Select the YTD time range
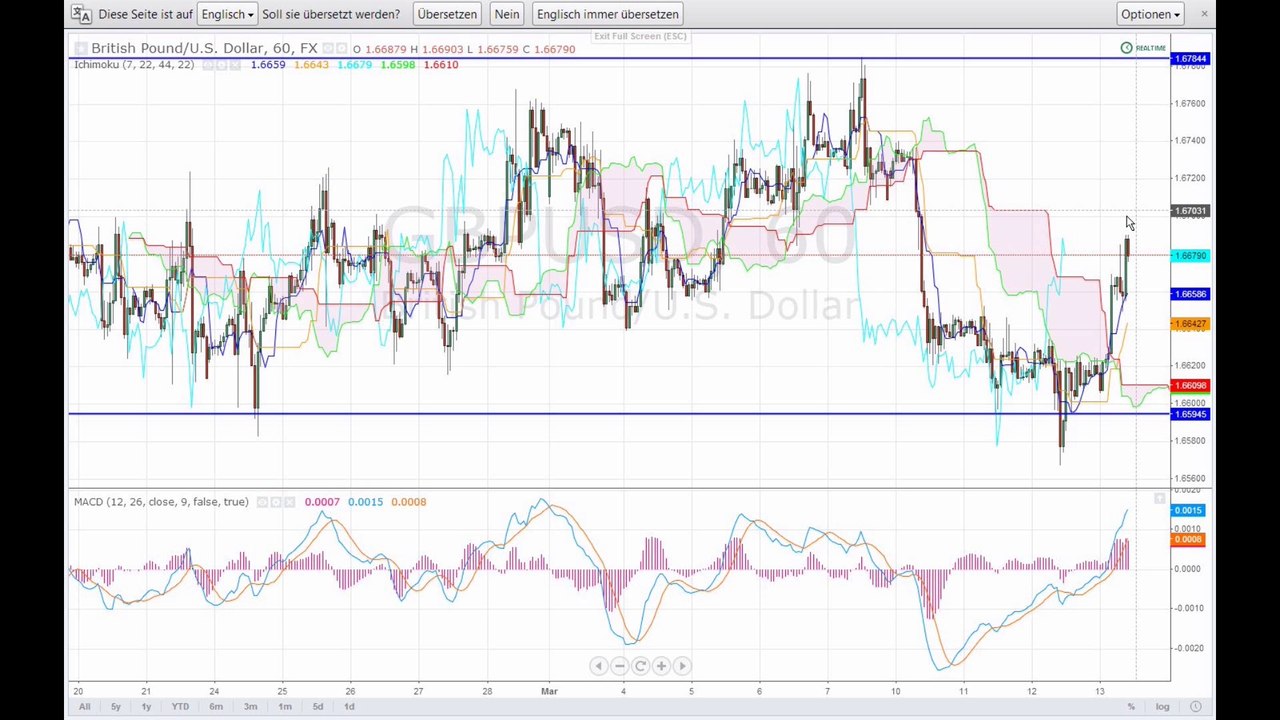 click(180, 707)
